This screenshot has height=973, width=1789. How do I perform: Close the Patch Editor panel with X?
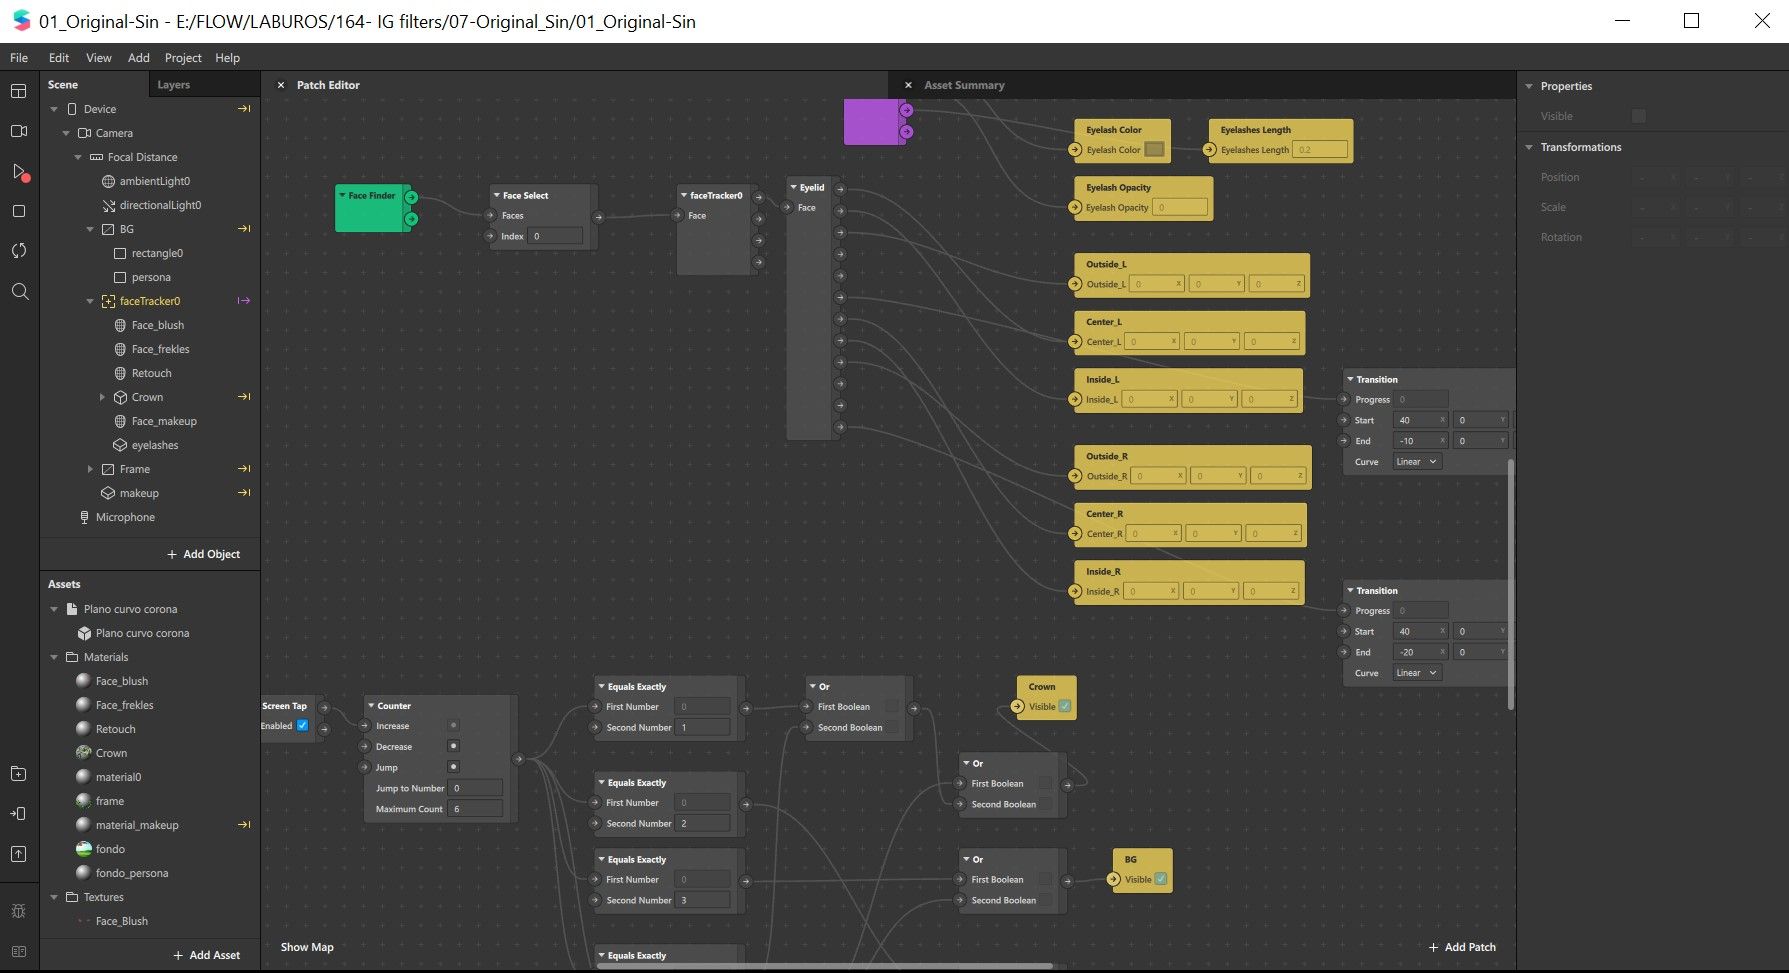[x=281, y=85]
